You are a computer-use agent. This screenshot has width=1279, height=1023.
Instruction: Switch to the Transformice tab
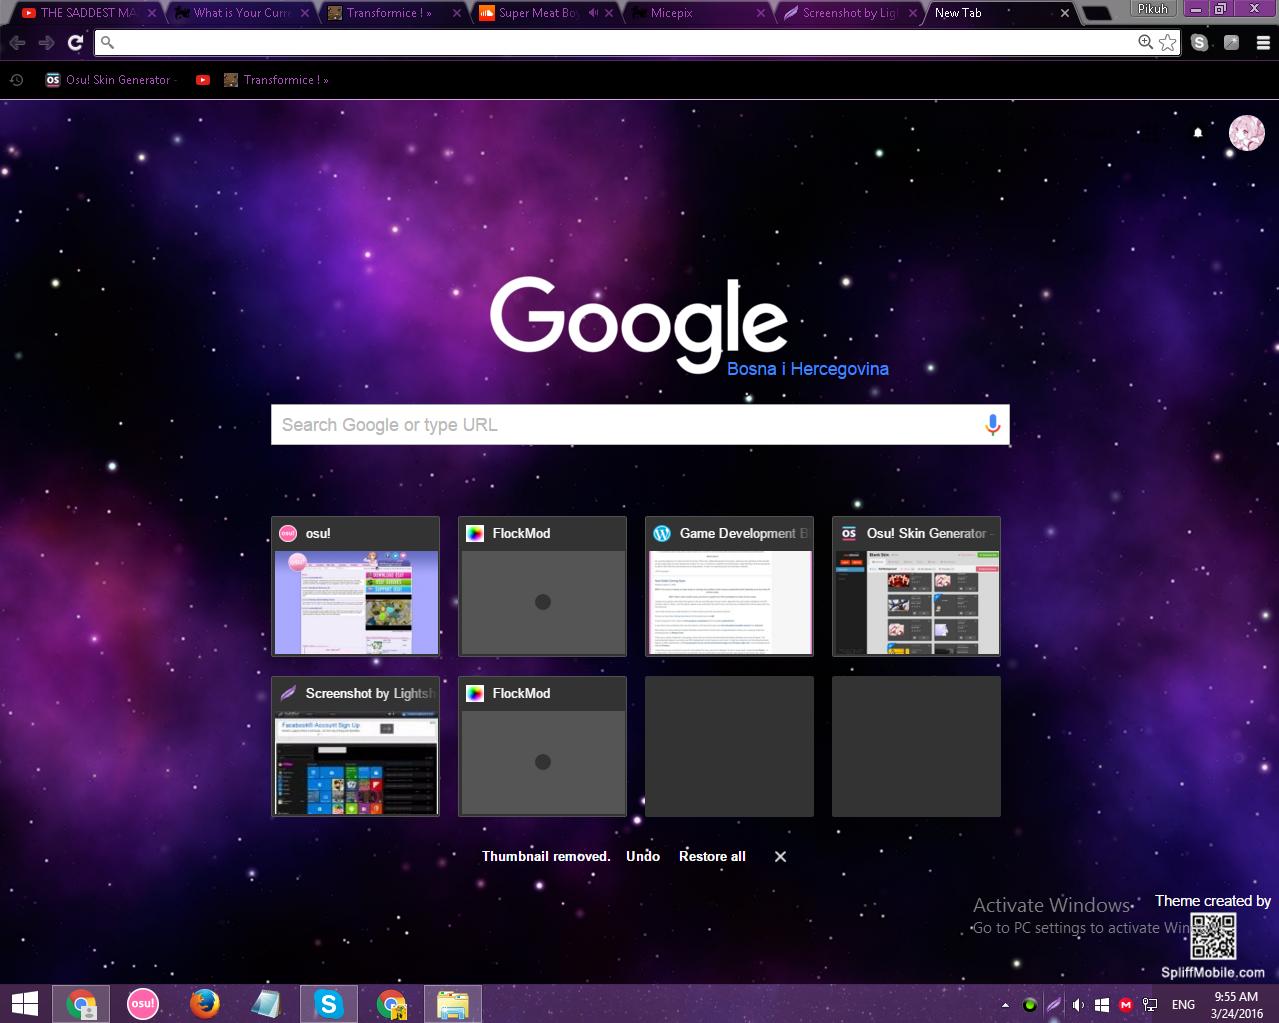point(384,13)
